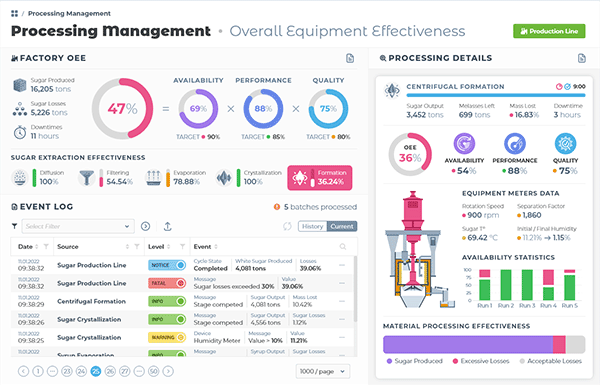The image size is (600, 385).
Task: Click the green Production Line button
Action: 549,31
